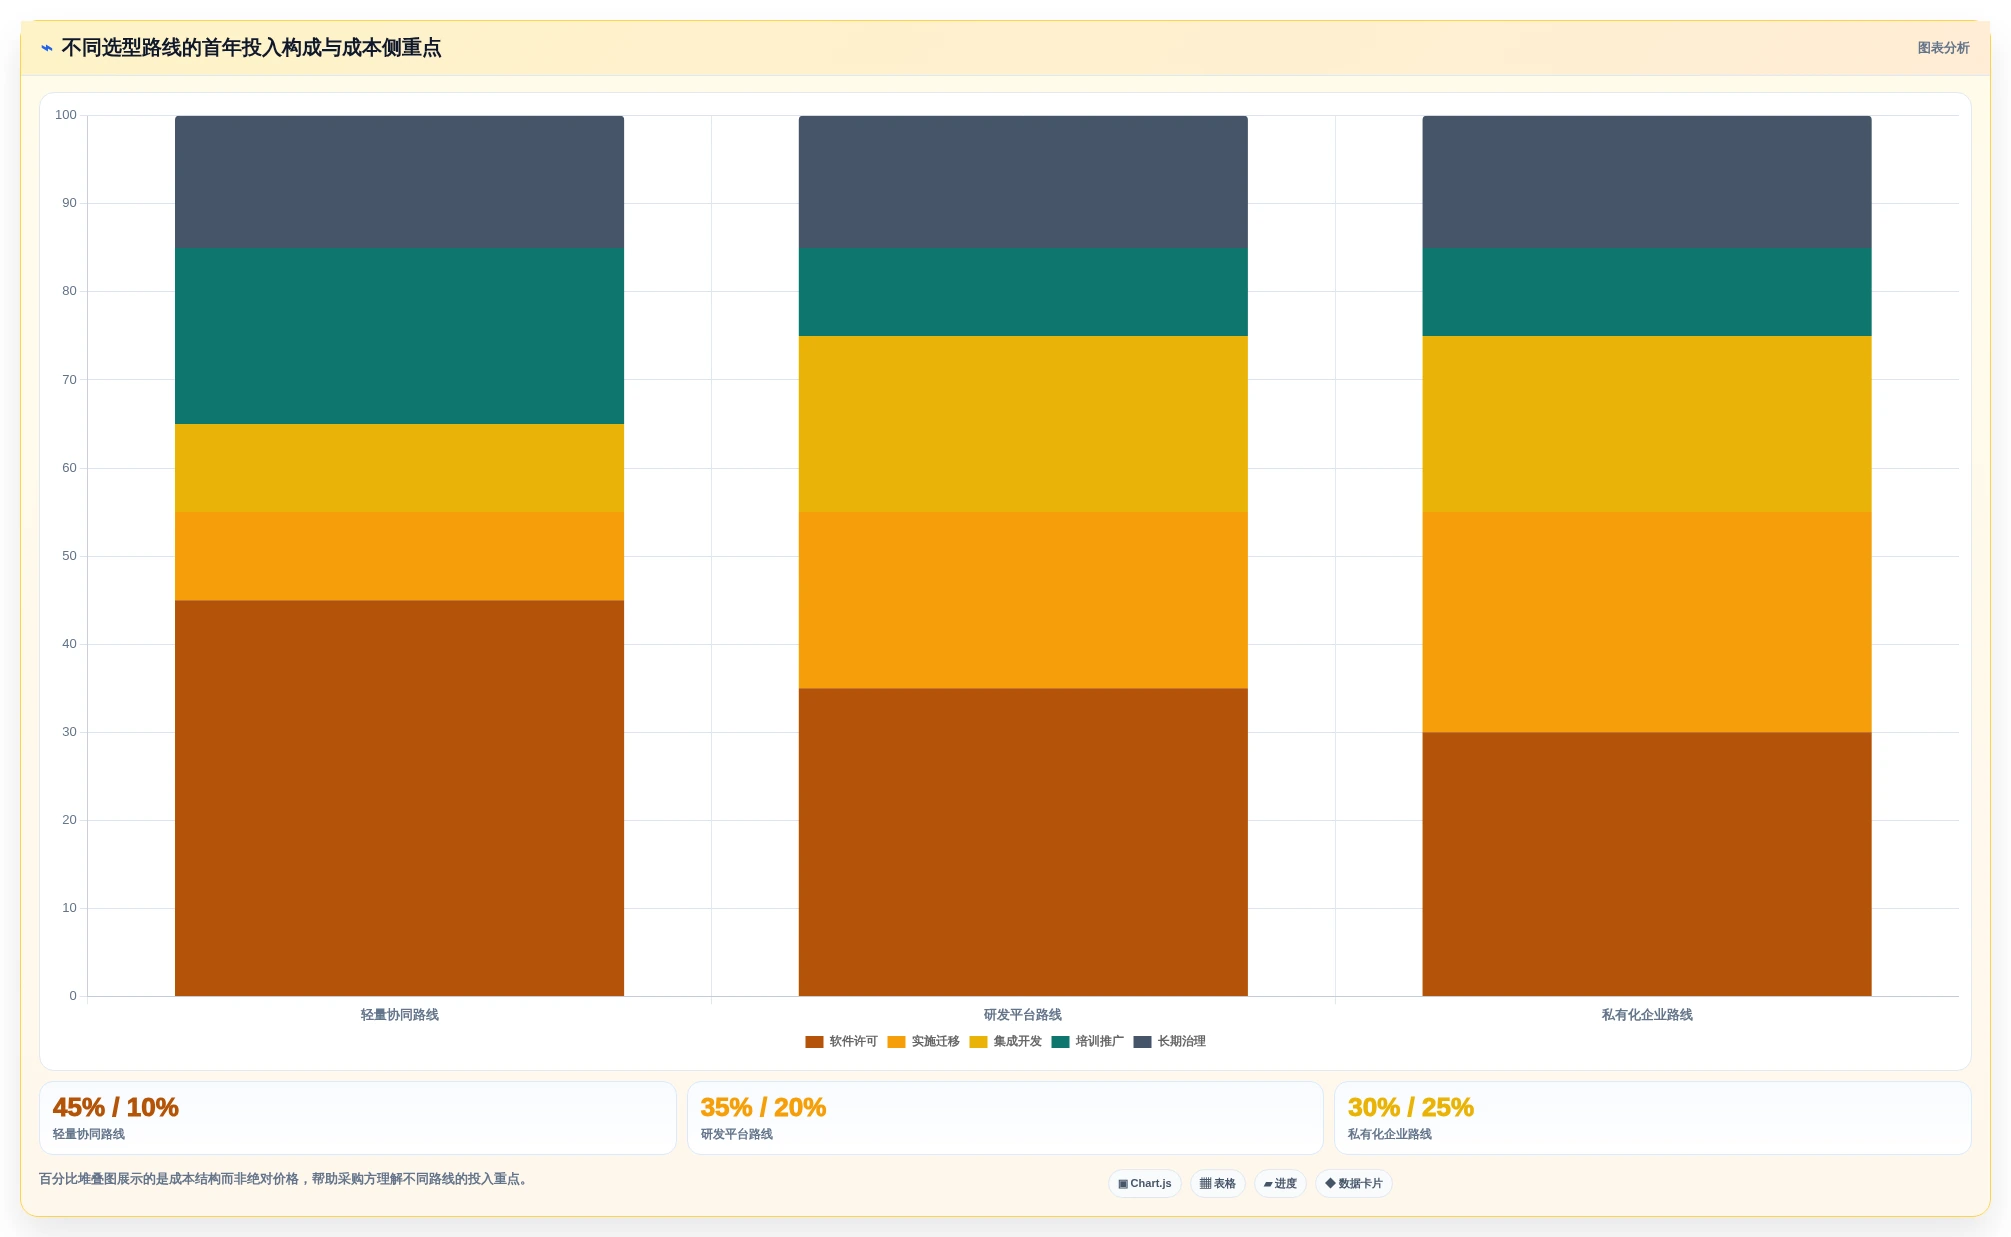This screenshot has width=2011, height=1237.
Task: Open the 进度 chip
Action: [x=1280, y=1183]
